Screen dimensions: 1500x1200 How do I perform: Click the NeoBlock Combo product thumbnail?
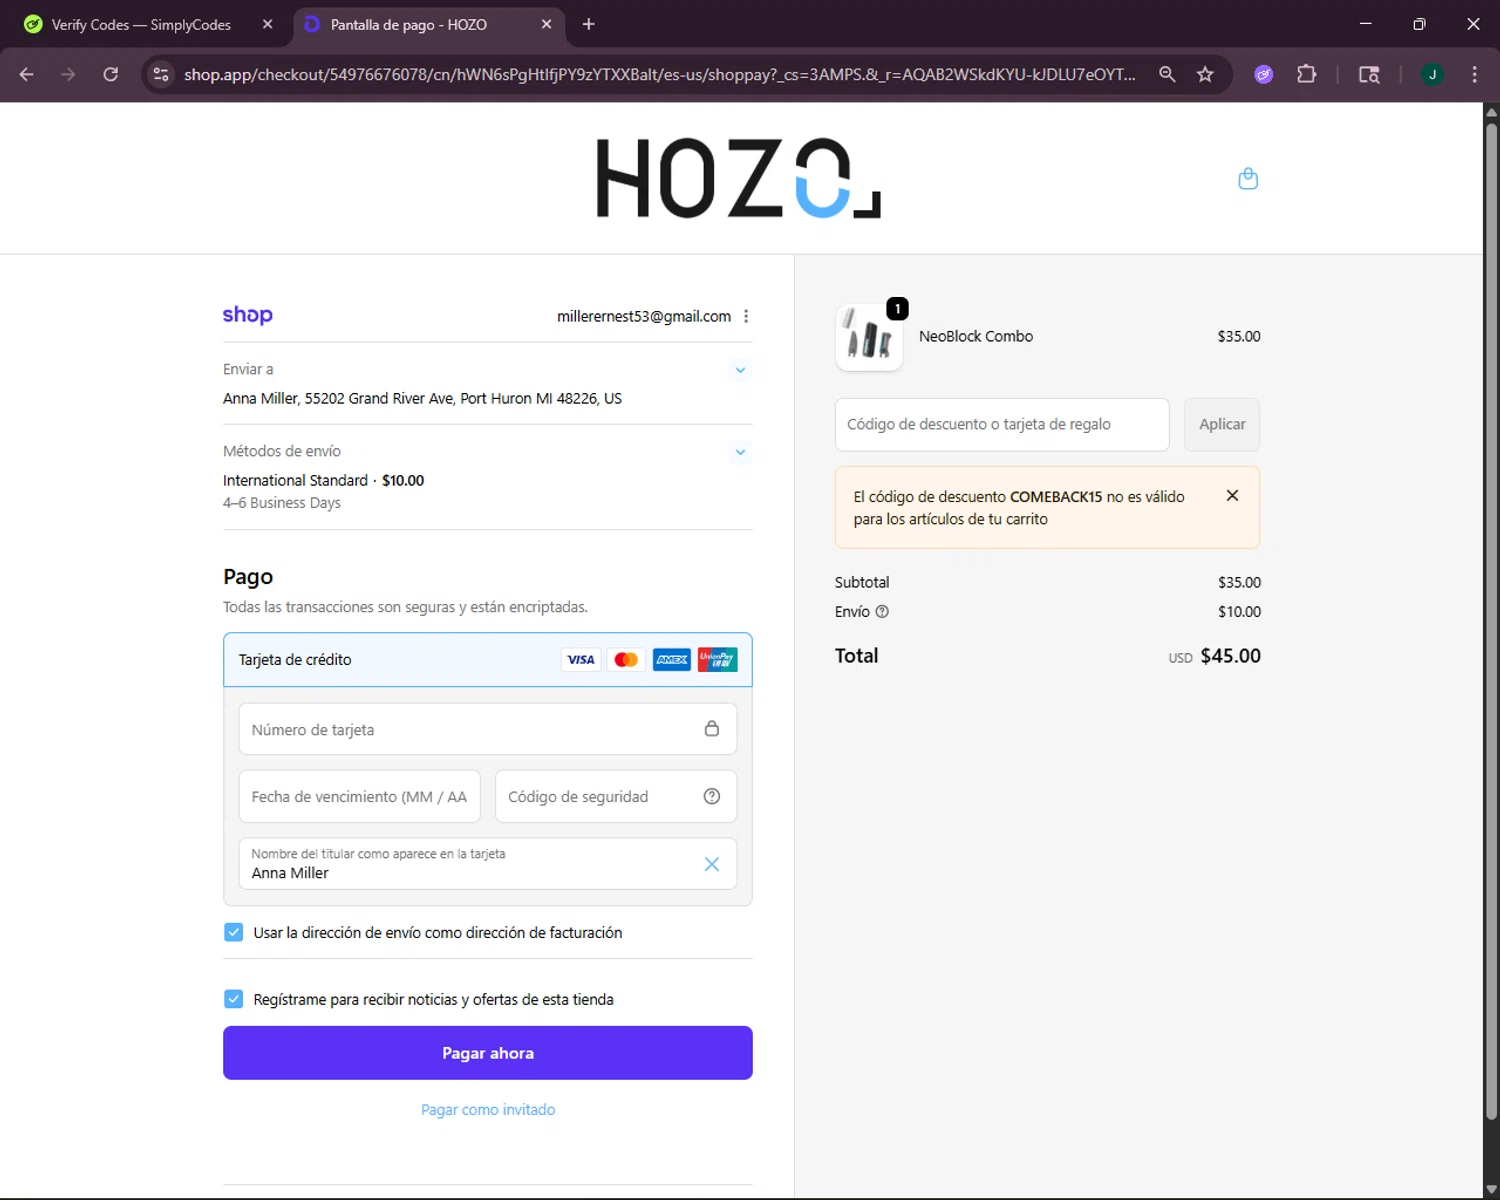click(x=869, y=337)
